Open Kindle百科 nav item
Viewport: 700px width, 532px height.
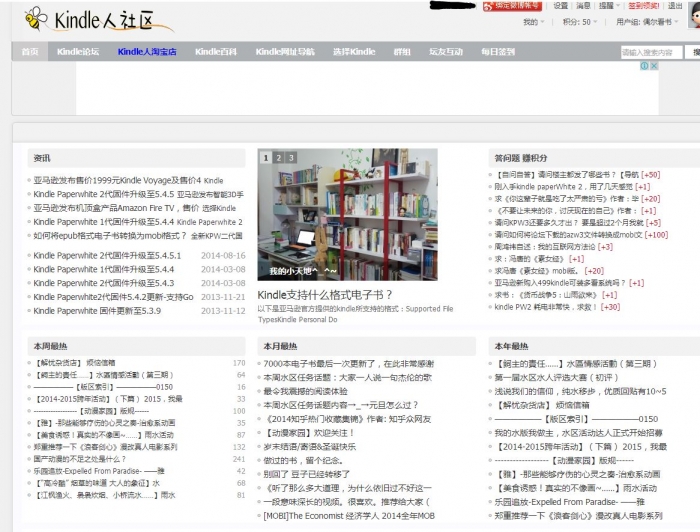pyautogui.click(x=216, y=52)
